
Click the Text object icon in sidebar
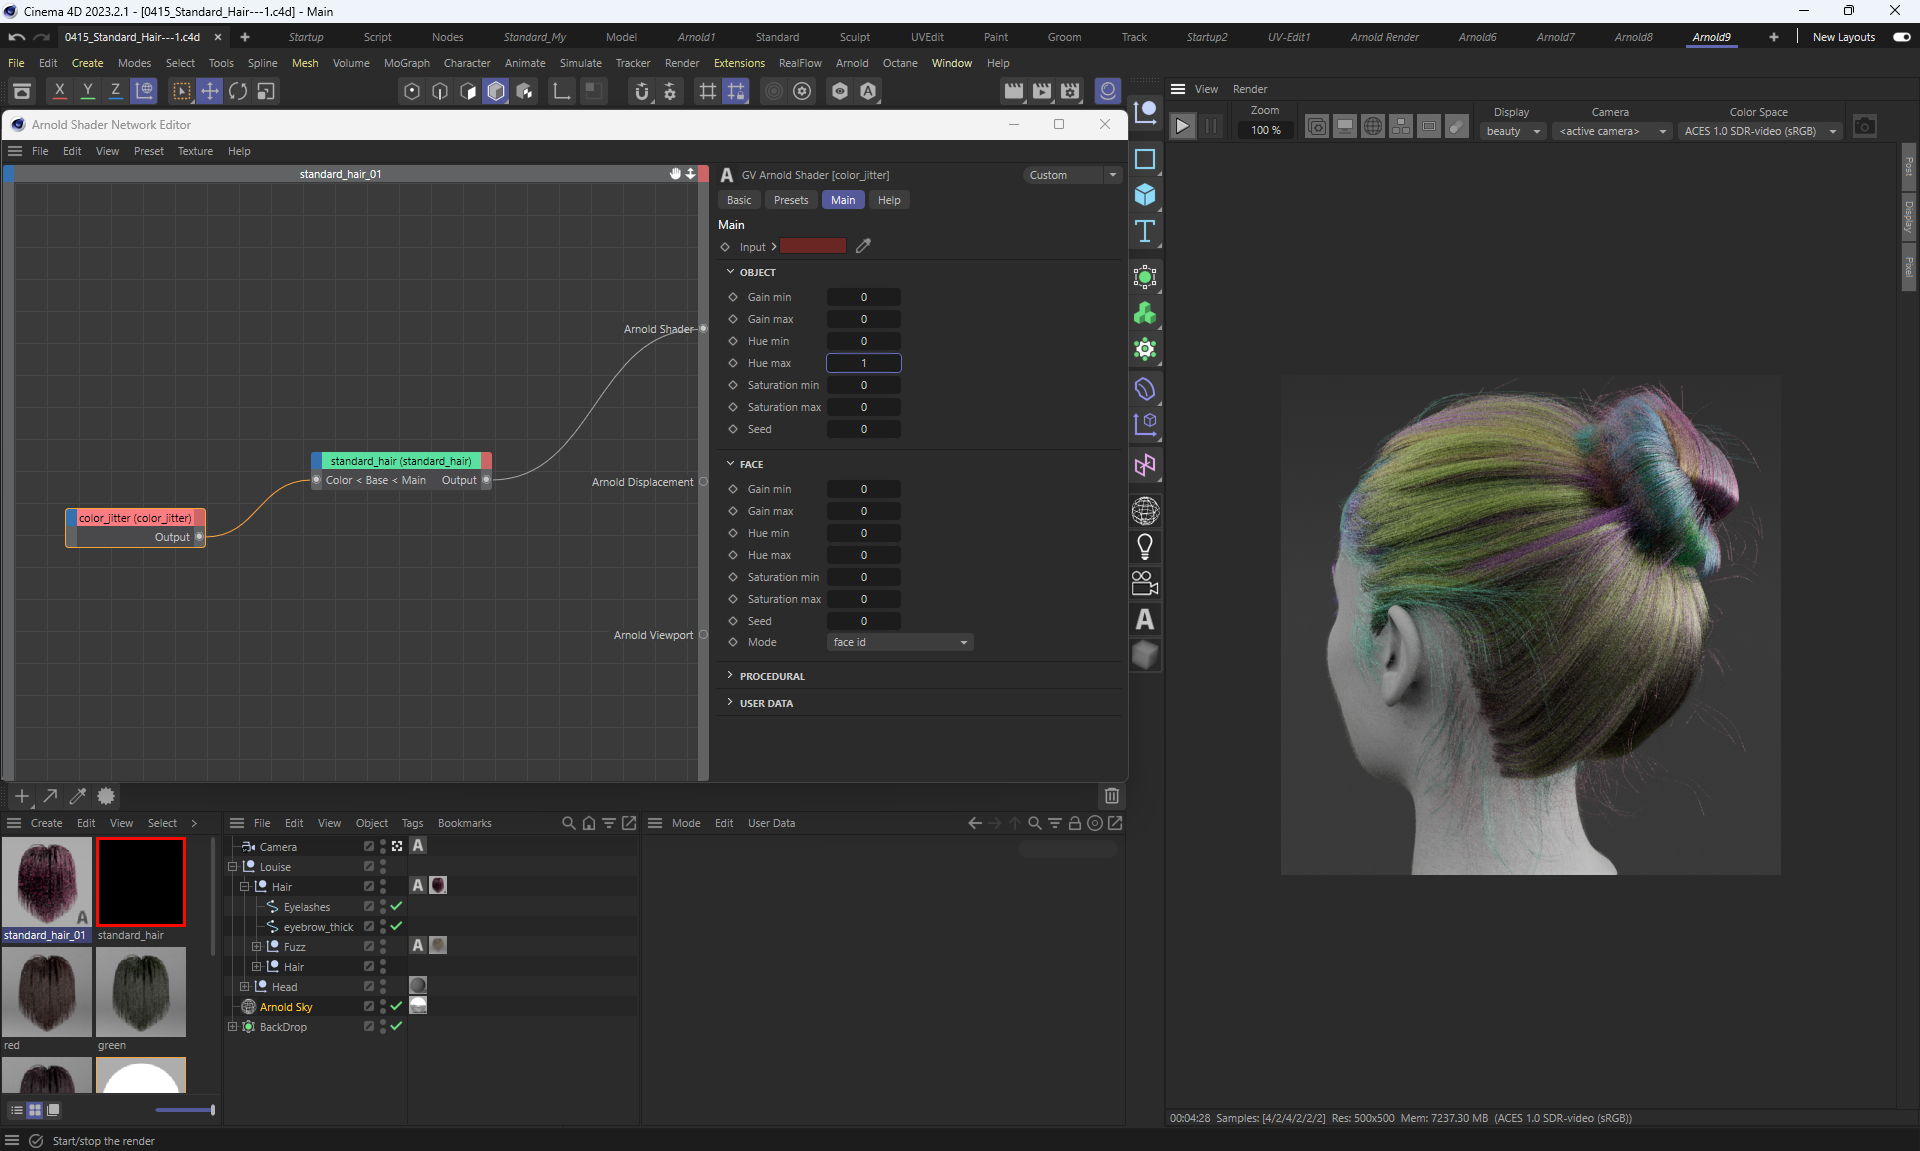[x=1145, y=232]
